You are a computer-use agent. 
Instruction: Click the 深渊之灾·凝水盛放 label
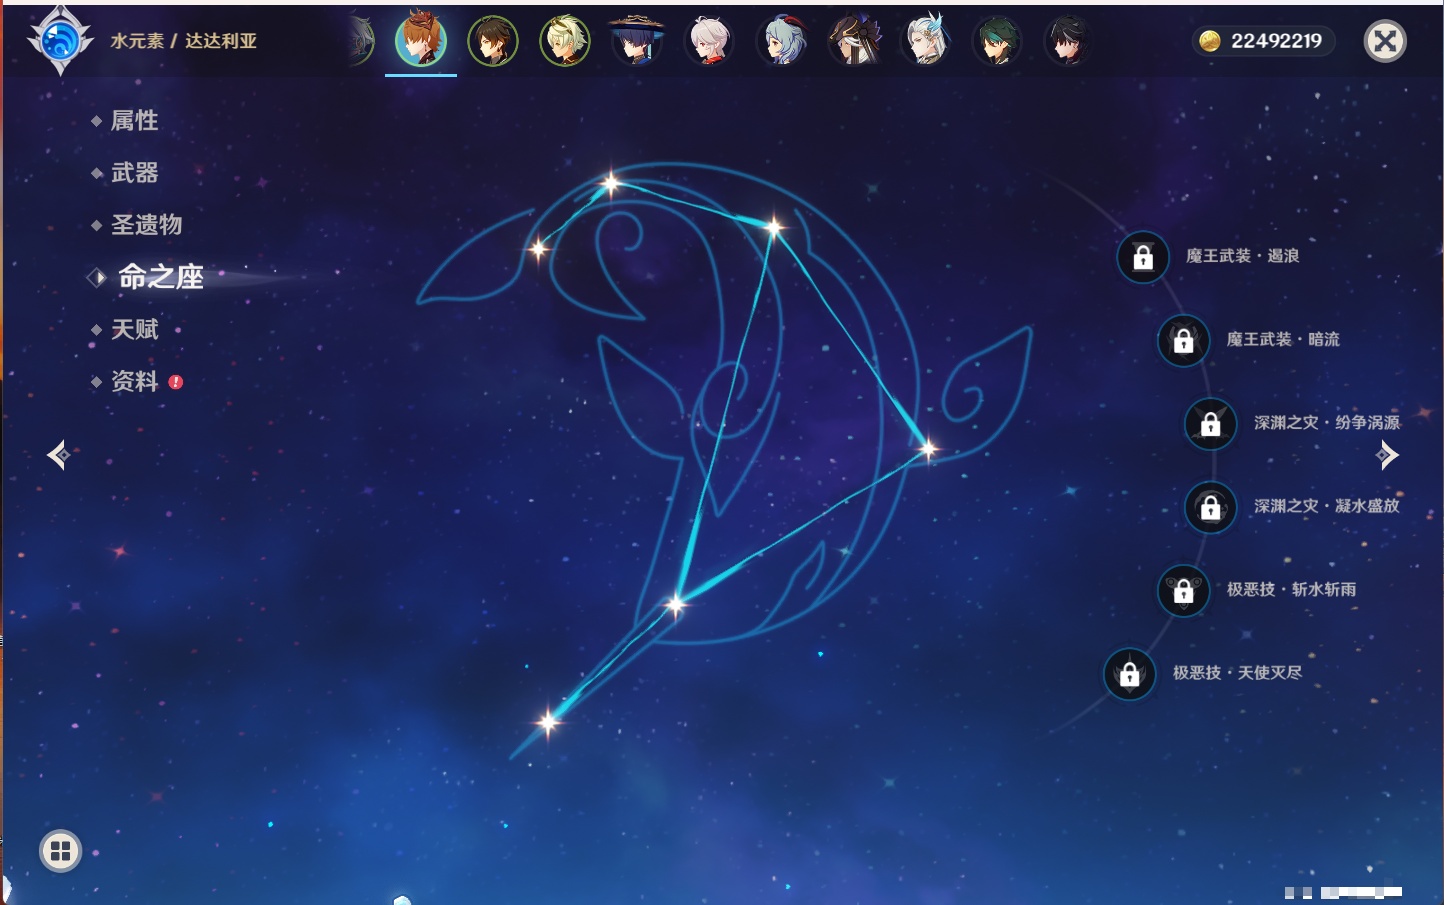pos(1327,505)
